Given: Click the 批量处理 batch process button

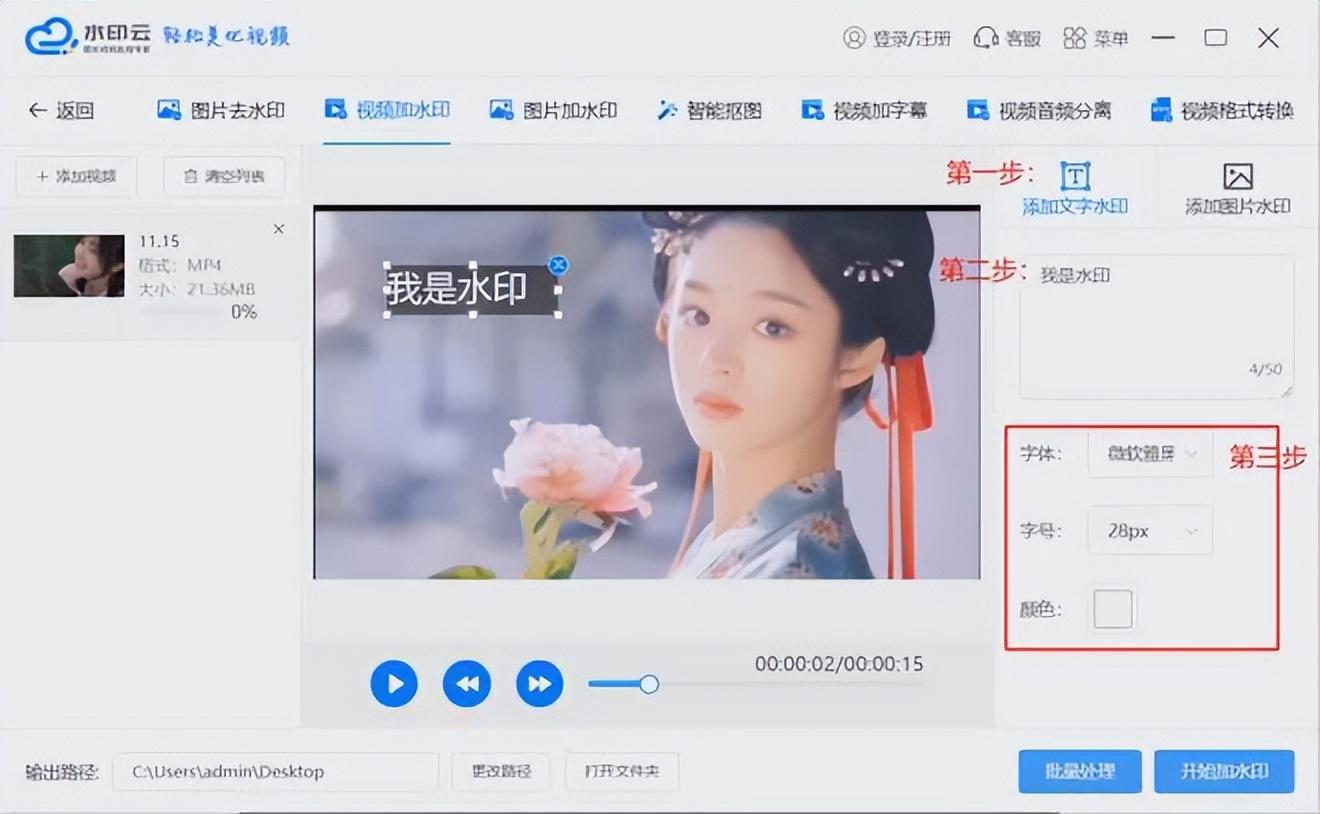Looking at the screenshot, I should (1079, 771).
